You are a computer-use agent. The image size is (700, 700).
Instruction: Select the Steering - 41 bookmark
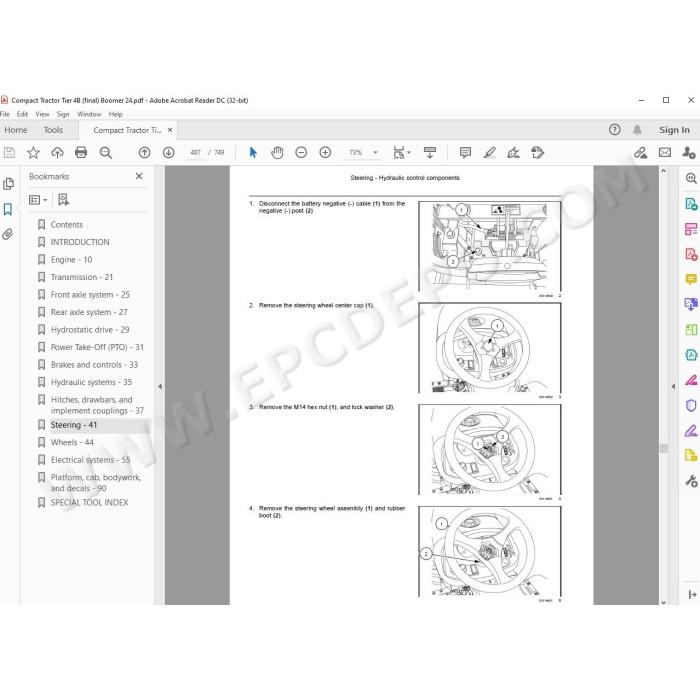coord(74,425)
